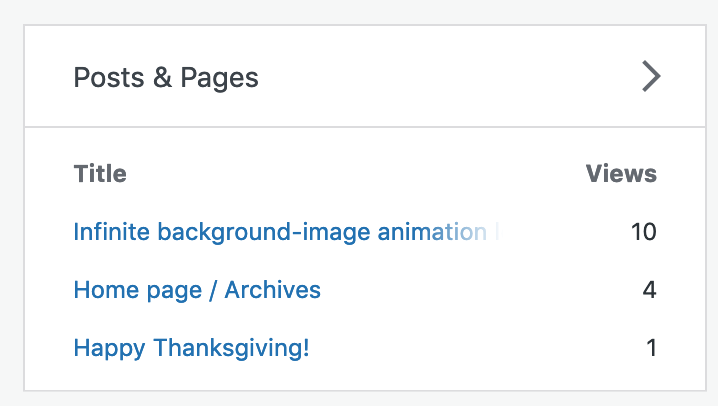
Task: Click the blank gap between Home page and 4
Action: point(480,290)
